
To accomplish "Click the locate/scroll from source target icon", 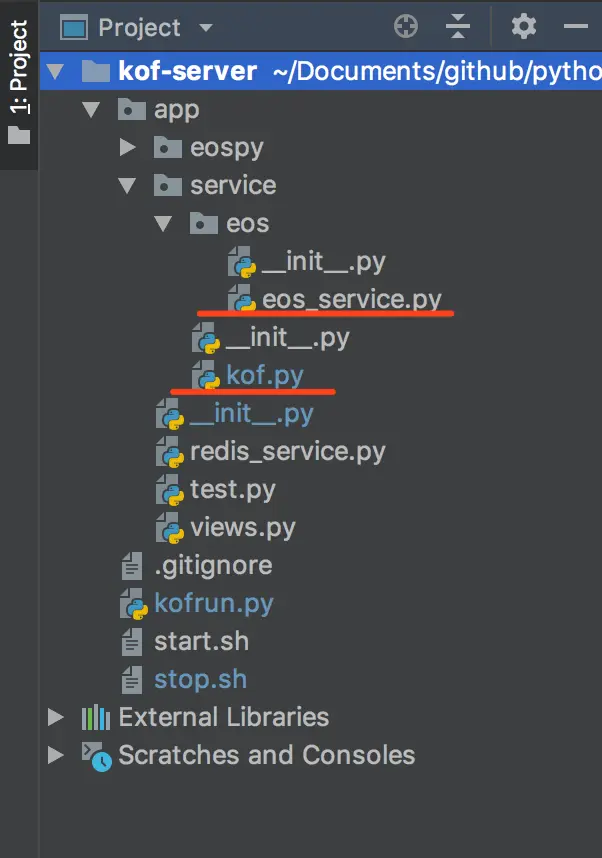I will [x=406, y=27].
